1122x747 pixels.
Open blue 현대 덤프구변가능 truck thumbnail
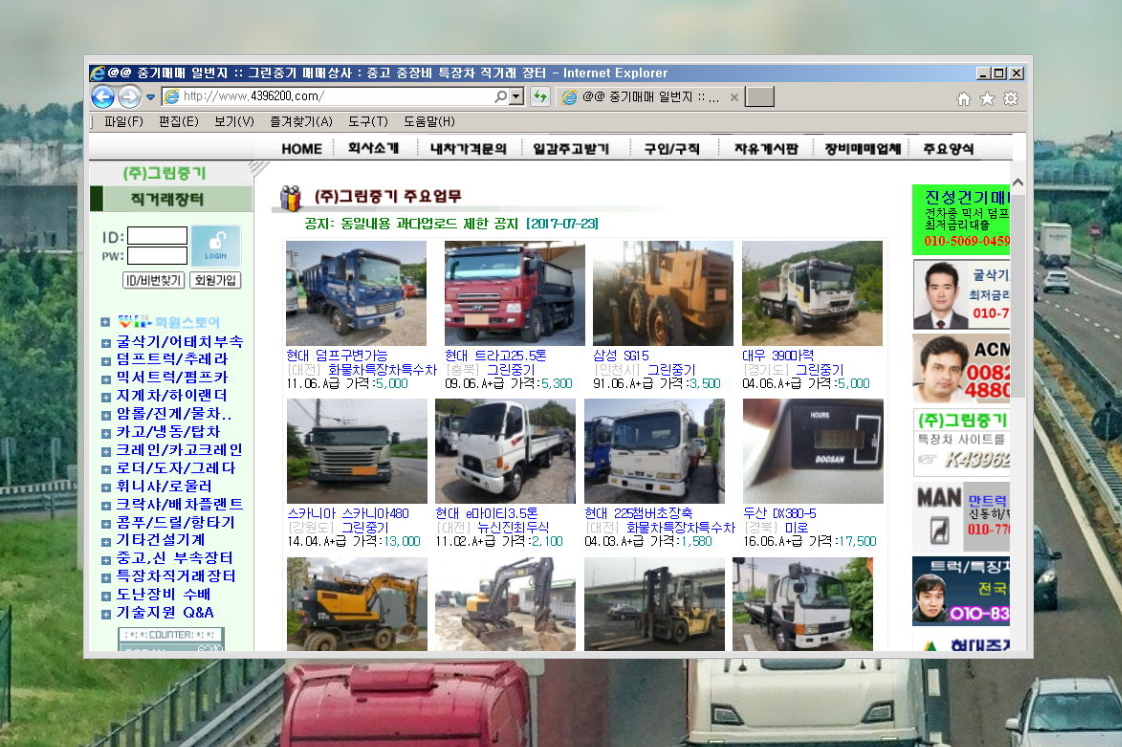pyautogui.click(x=356, y=293)
